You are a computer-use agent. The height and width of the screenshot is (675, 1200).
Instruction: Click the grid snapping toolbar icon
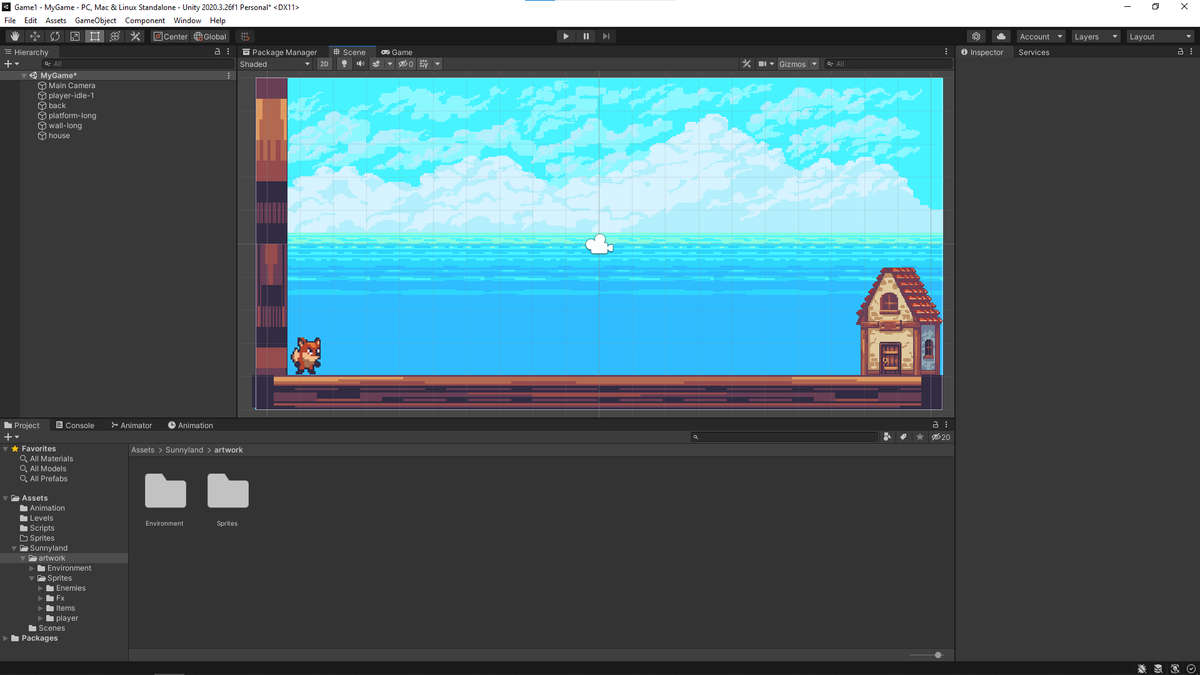pos(245,36)
